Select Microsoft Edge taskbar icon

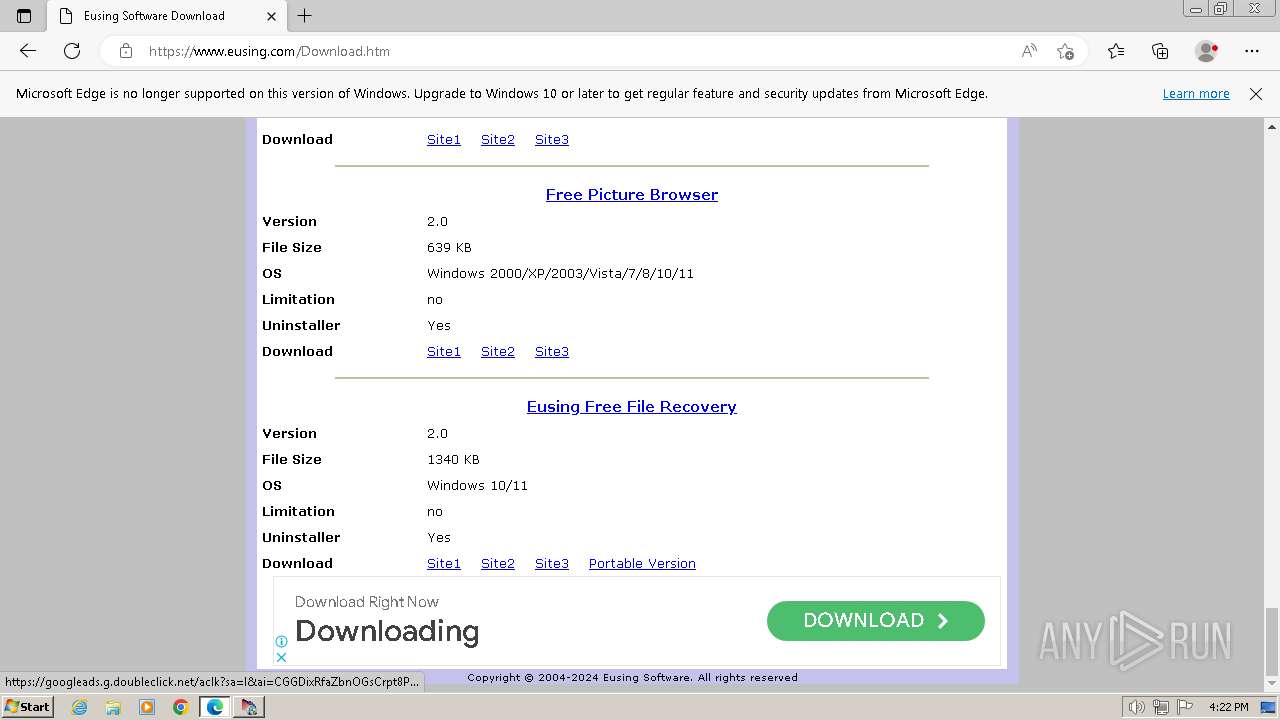pos(215,707)
